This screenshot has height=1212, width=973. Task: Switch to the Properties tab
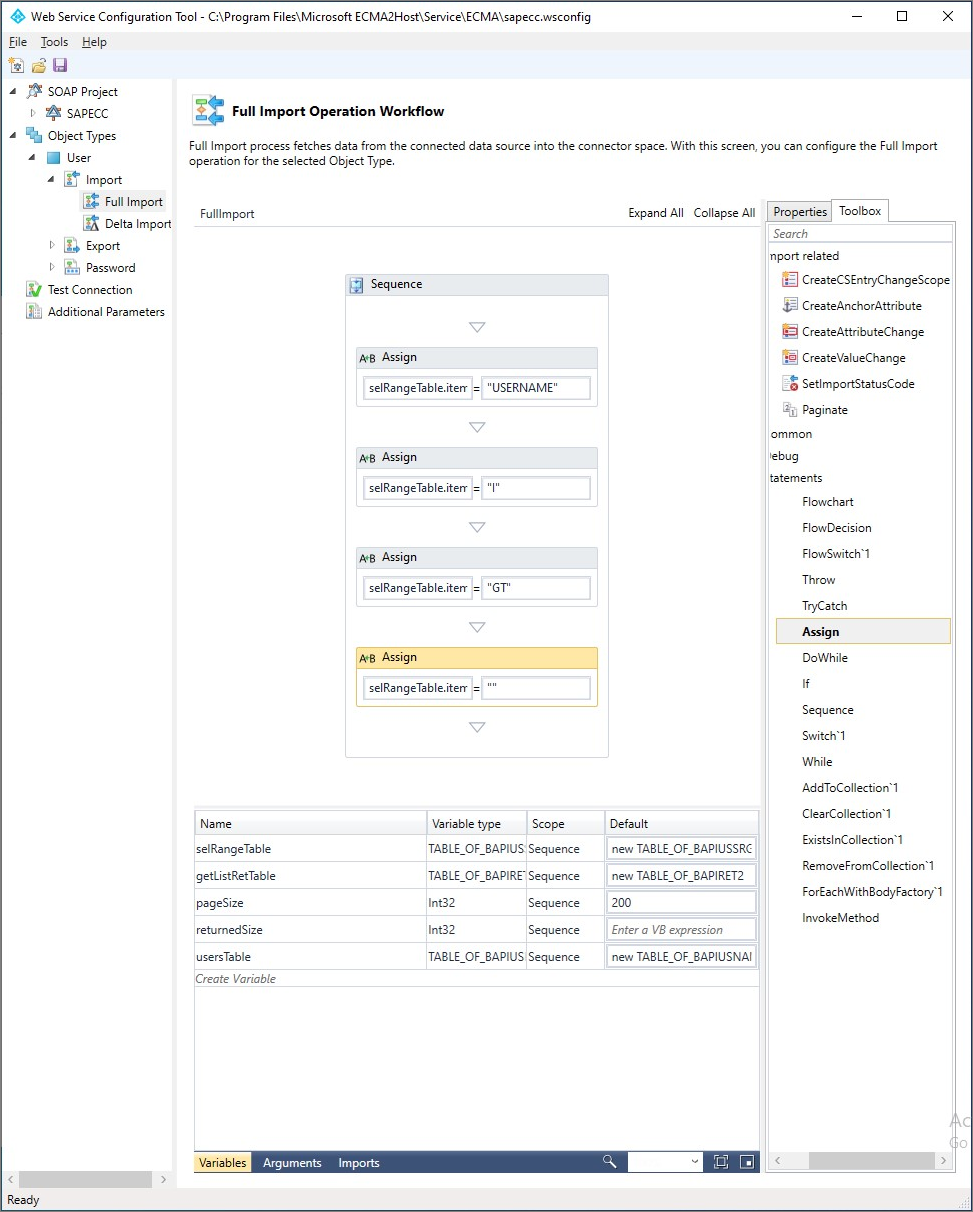(799, 212)
